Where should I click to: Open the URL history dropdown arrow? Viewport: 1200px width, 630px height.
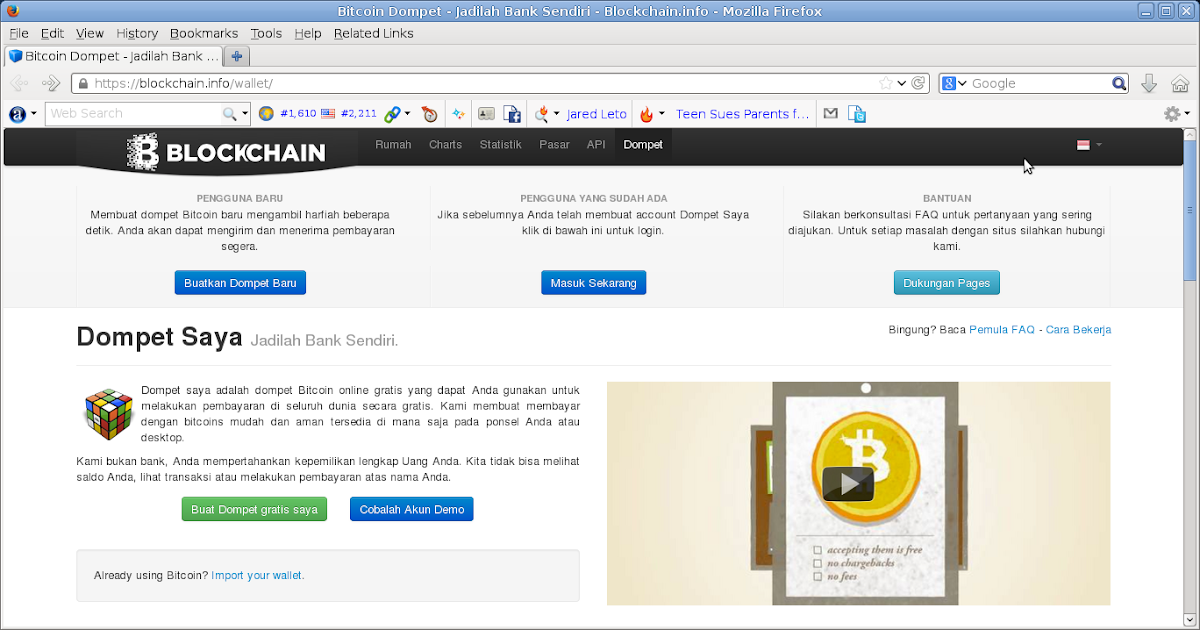[902, 84]
